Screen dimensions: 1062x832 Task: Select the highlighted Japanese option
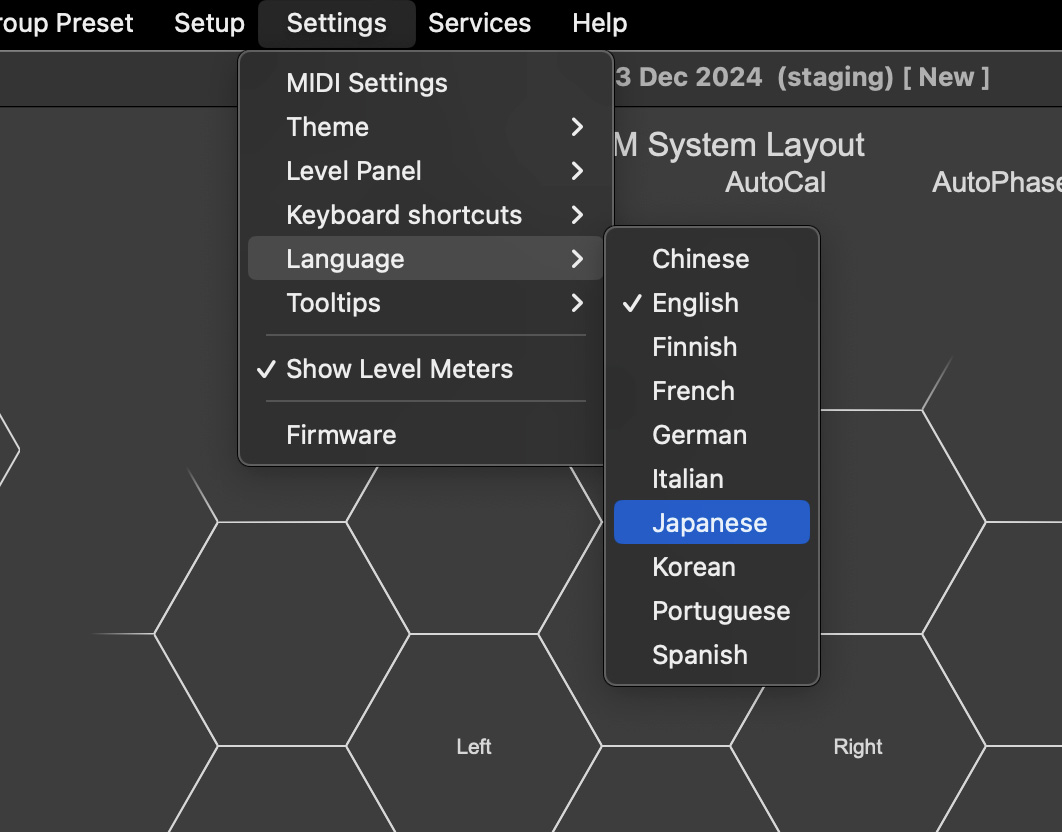(710, 523)
